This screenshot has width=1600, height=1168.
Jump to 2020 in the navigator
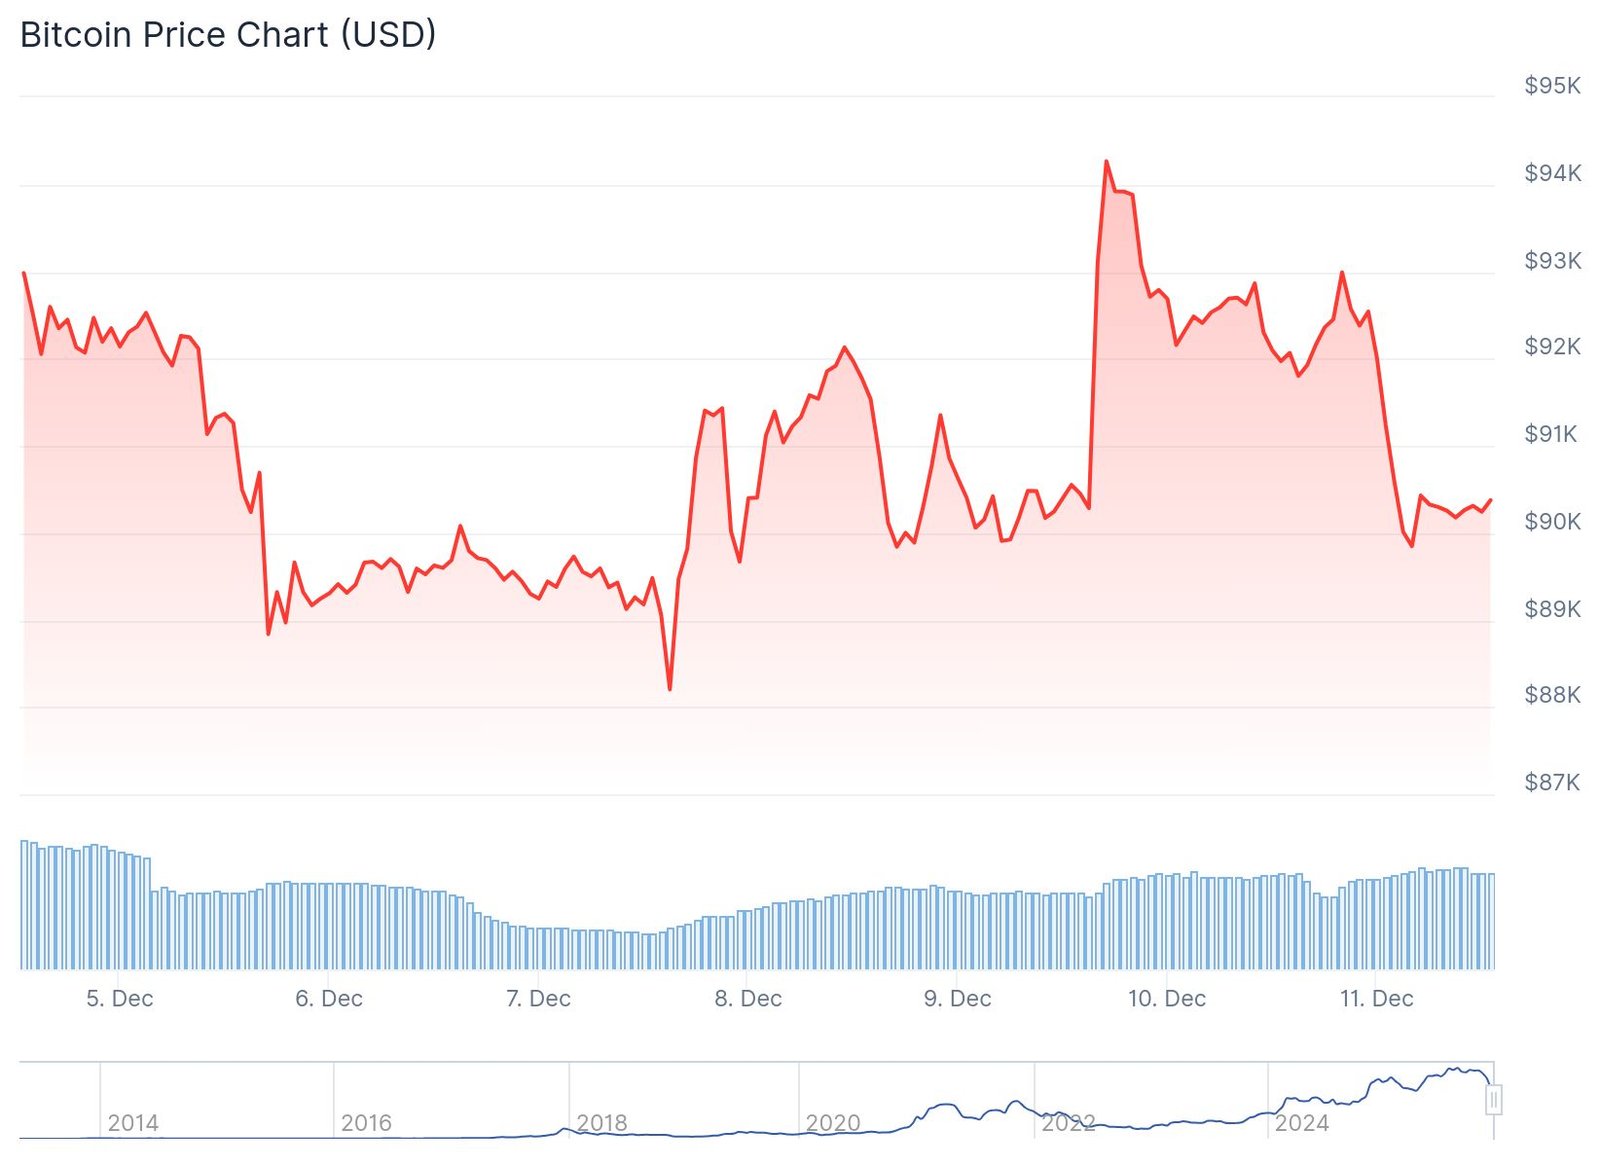click(833, 1123)
